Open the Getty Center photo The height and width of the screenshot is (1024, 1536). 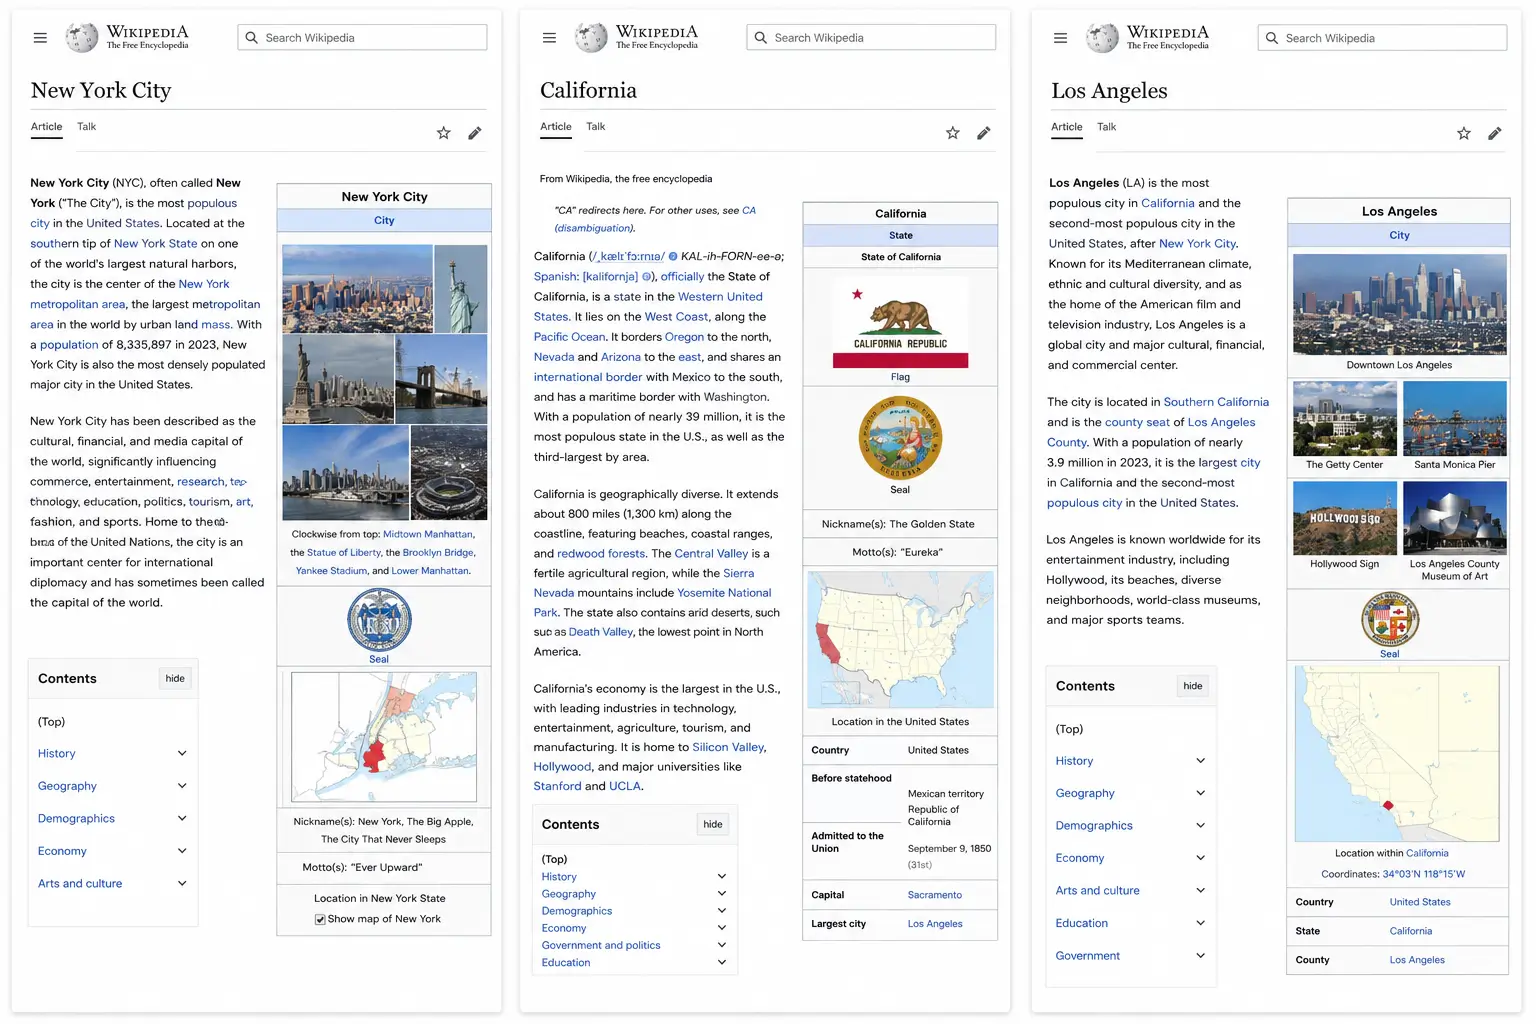click(1345, 418)
